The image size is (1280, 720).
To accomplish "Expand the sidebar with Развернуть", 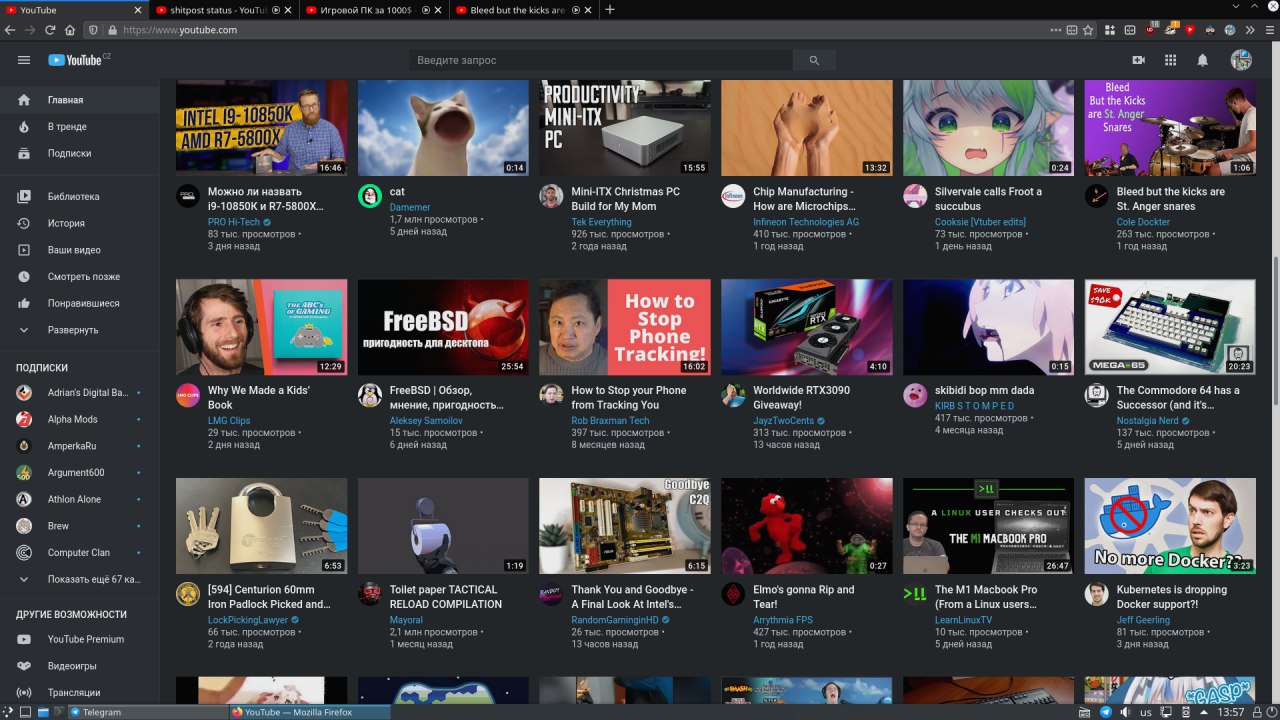I will [80, 330].
